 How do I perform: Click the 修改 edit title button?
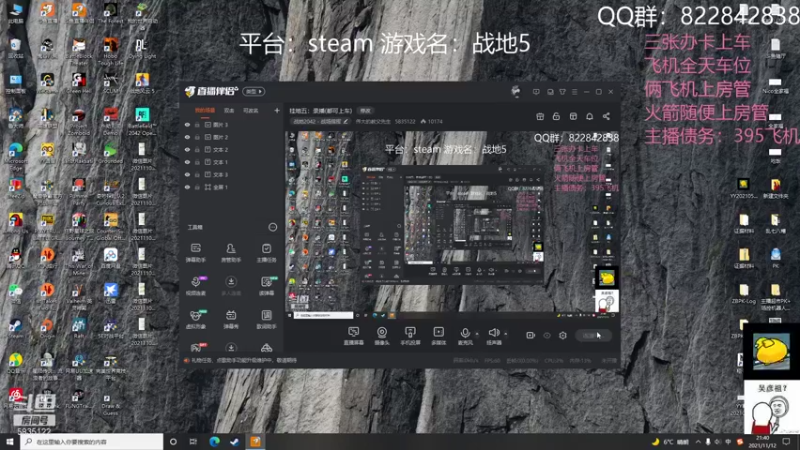365,111
